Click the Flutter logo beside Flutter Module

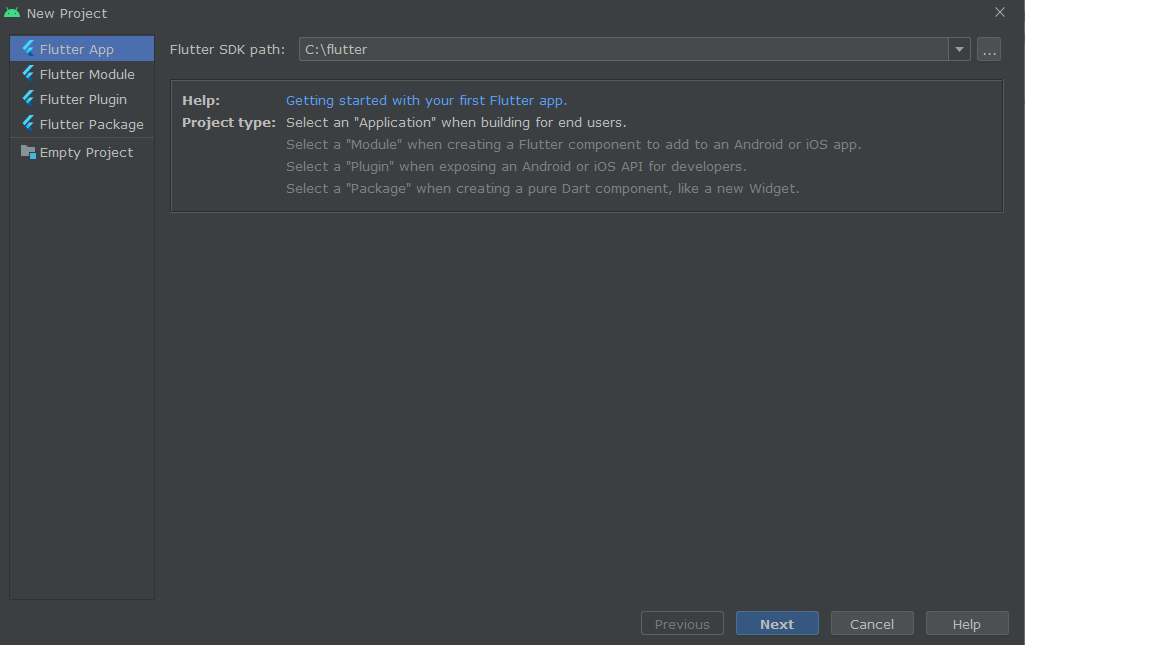[28, 73]
